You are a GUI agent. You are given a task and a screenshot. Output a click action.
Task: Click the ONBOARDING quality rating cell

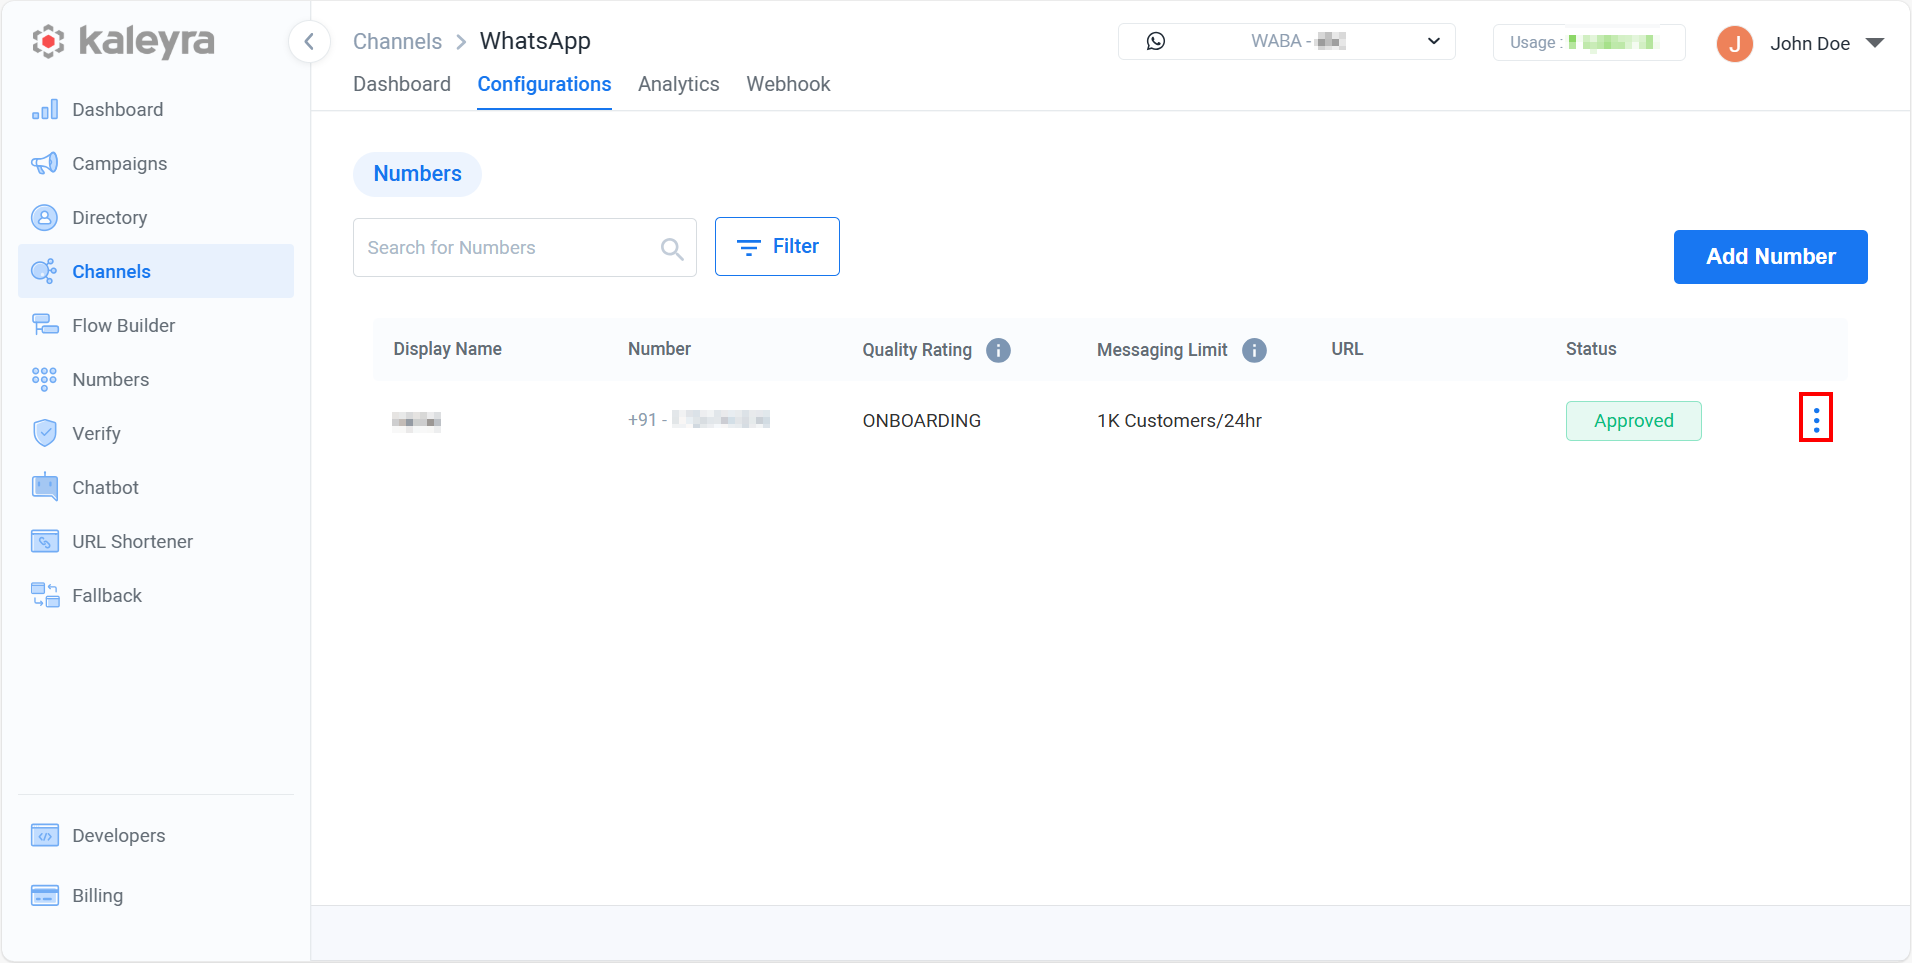pyautogui.click(x=922, y=421)
